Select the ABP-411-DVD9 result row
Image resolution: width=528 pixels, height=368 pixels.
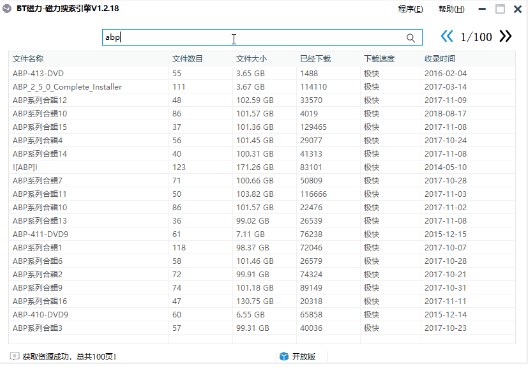(262, 234)
